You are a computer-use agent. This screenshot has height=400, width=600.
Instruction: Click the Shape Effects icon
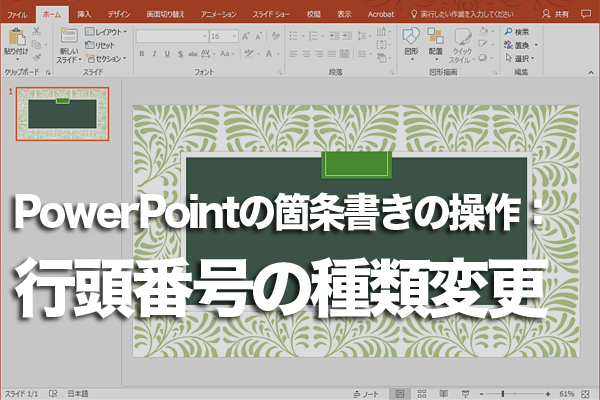pyautogui.click(x=483, y=58)
